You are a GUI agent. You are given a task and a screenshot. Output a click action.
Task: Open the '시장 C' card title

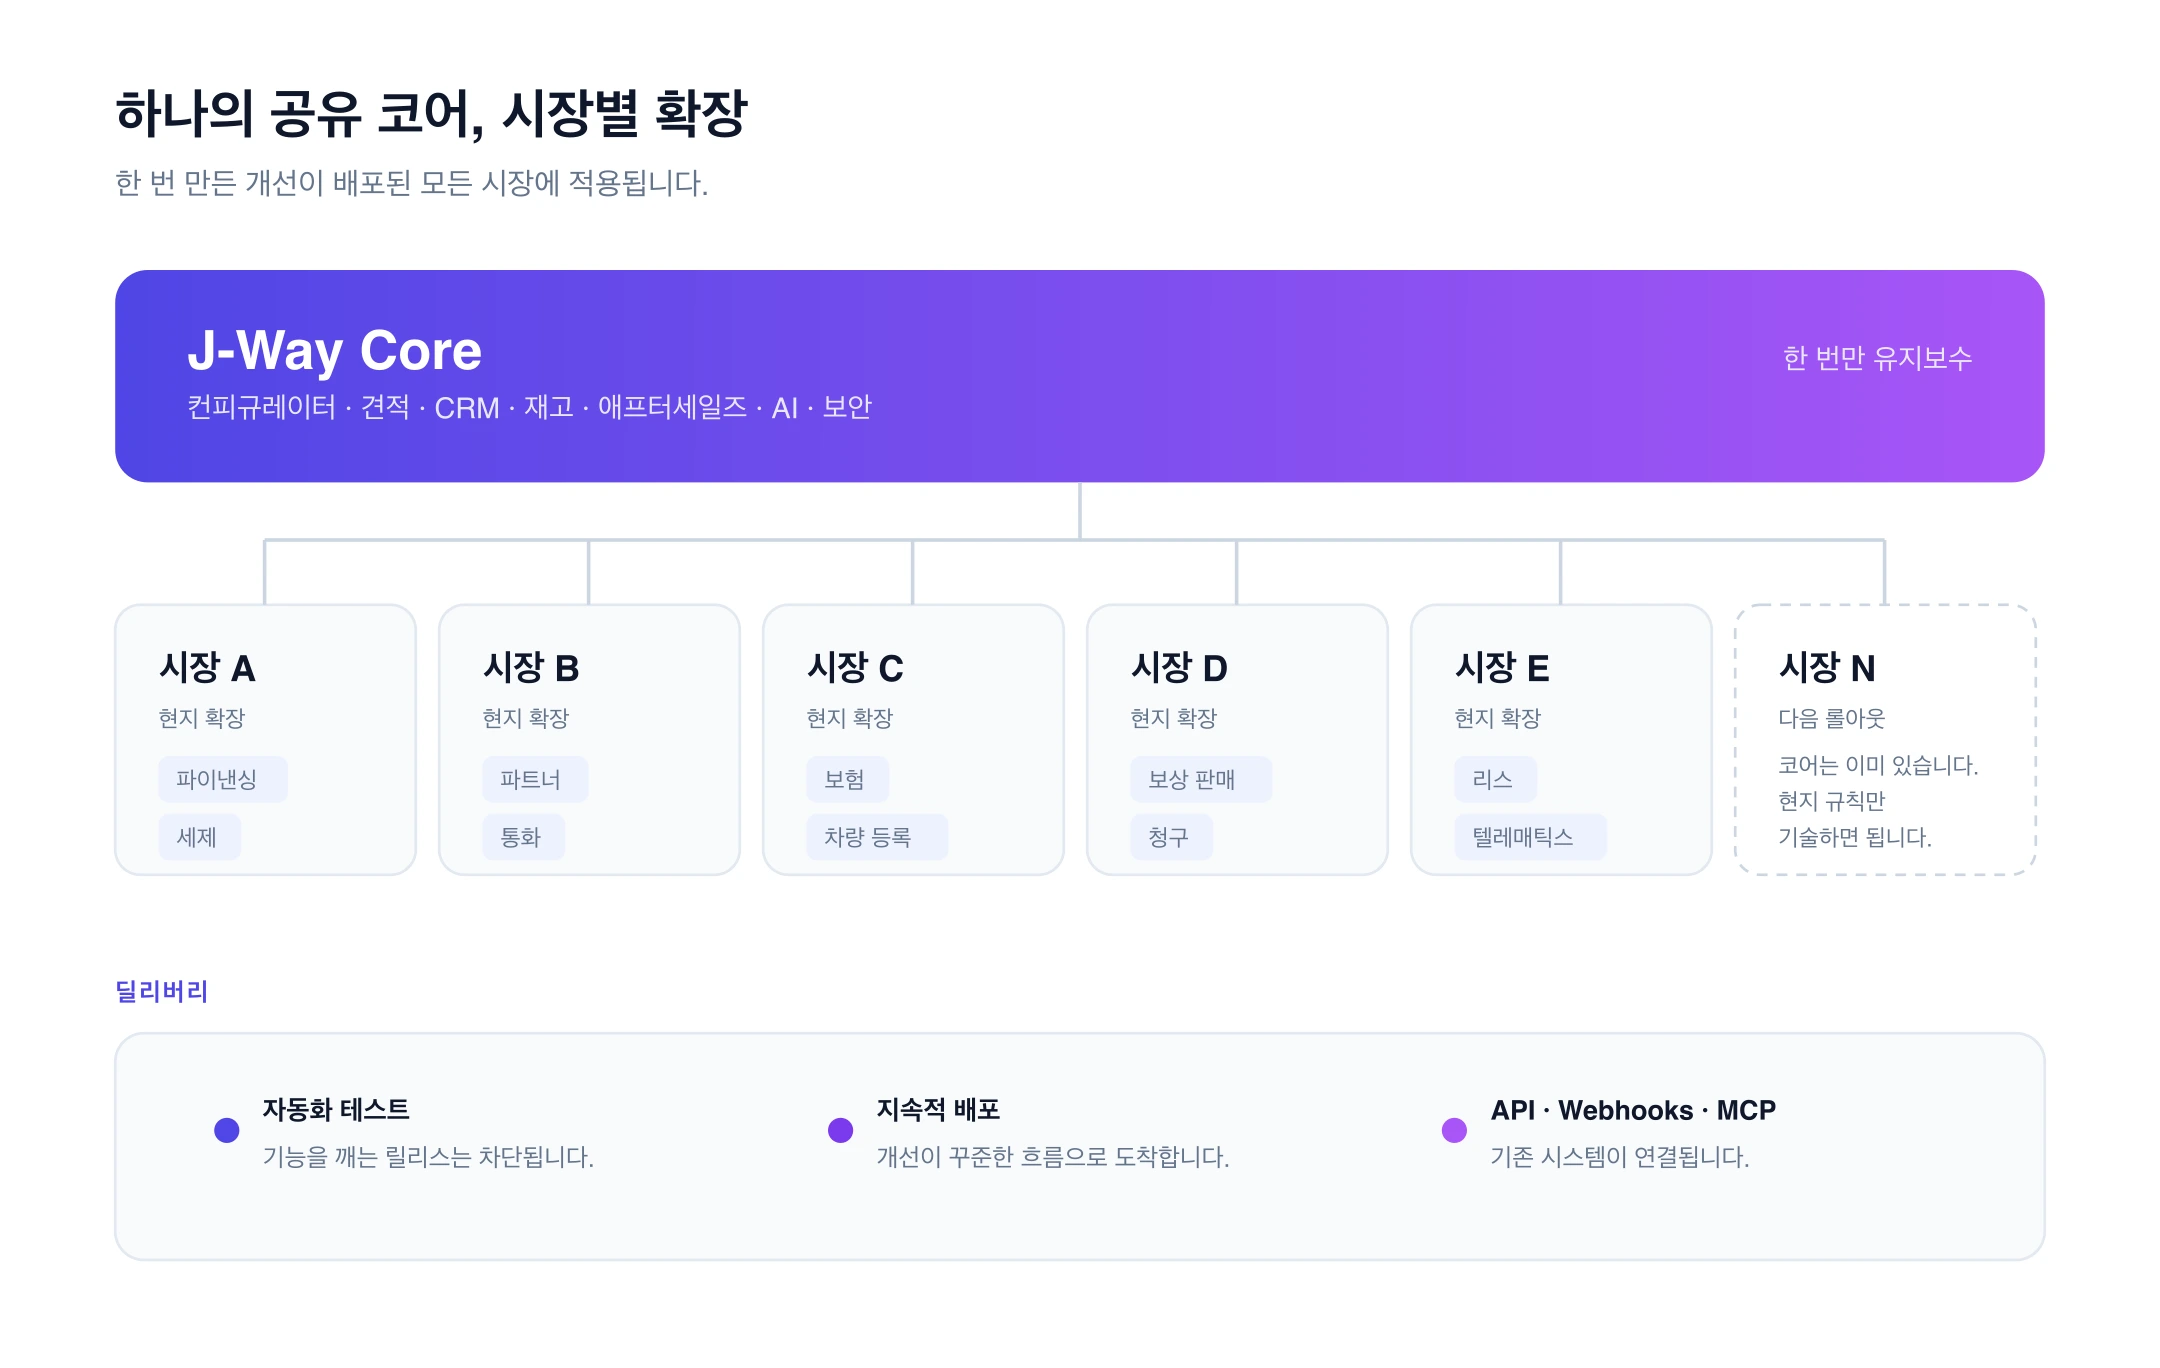(x=855, y=668)
